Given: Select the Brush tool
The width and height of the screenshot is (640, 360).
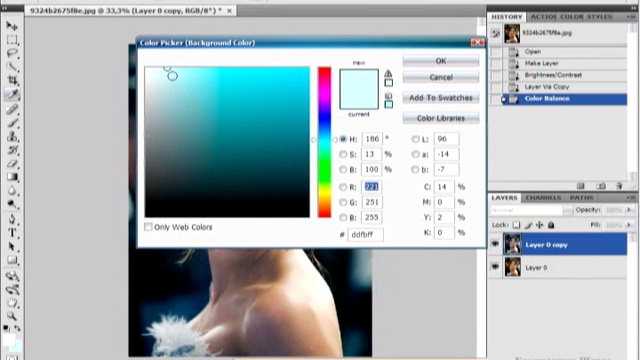Looking at the screenshot, I should [x=12, y=122].
